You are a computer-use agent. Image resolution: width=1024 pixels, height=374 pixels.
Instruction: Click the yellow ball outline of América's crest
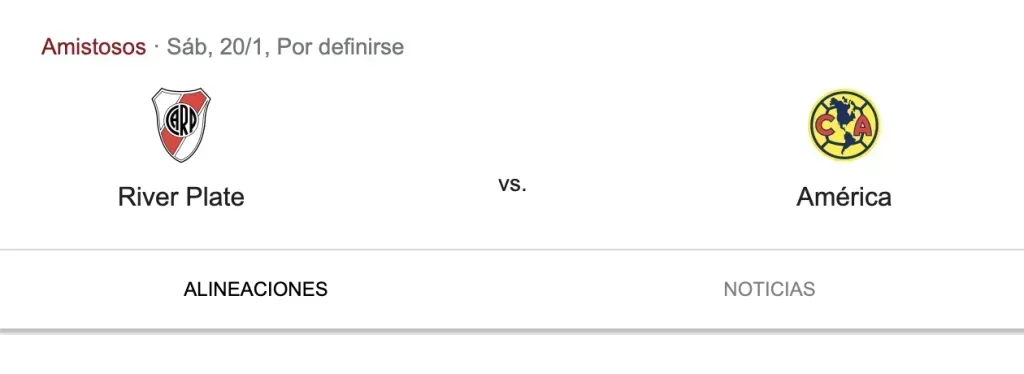coord(844,125)
